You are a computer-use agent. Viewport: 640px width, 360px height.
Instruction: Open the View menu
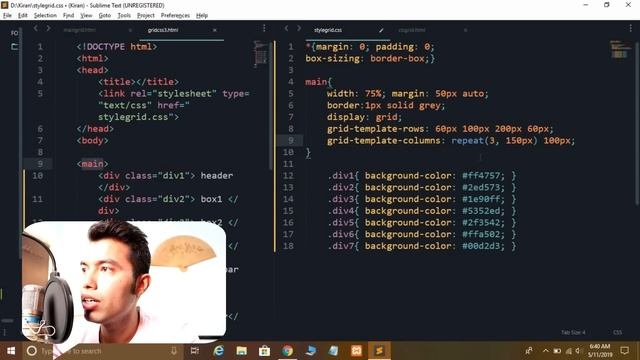(x=86, y=16)
